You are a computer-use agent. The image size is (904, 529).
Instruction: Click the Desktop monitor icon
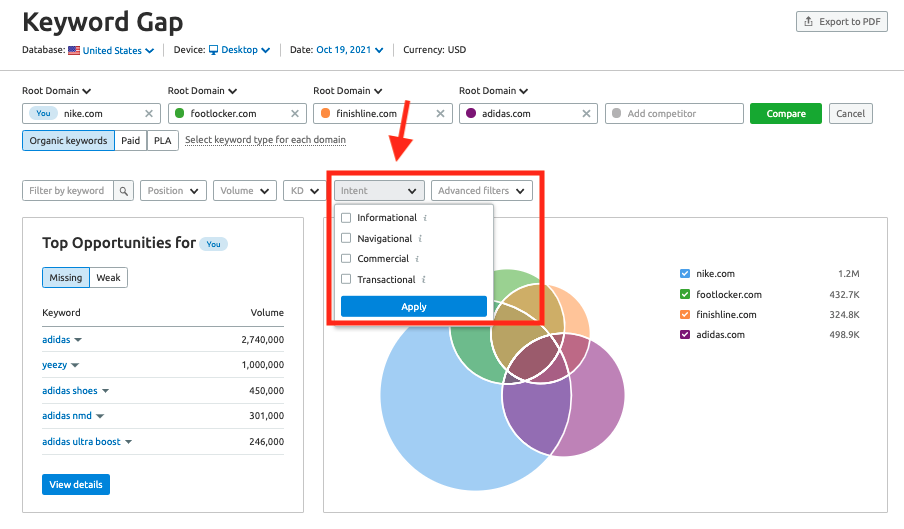click(x=213, y=50)
